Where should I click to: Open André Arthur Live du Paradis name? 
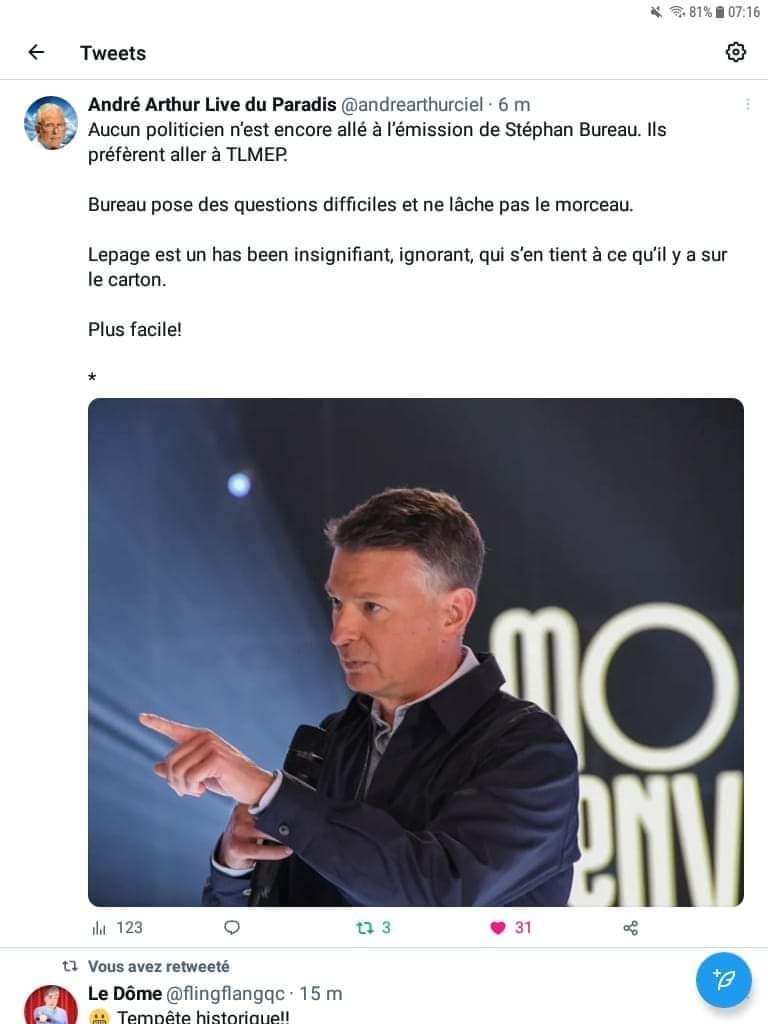(212, 104)
